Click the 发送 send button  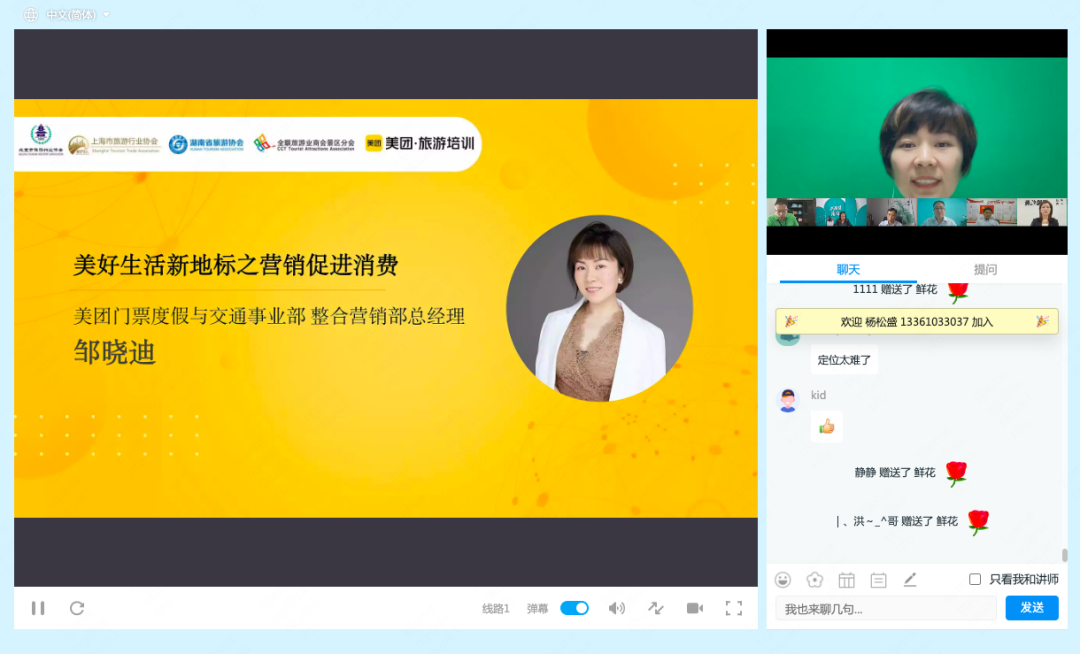[x=1031, y=608]
